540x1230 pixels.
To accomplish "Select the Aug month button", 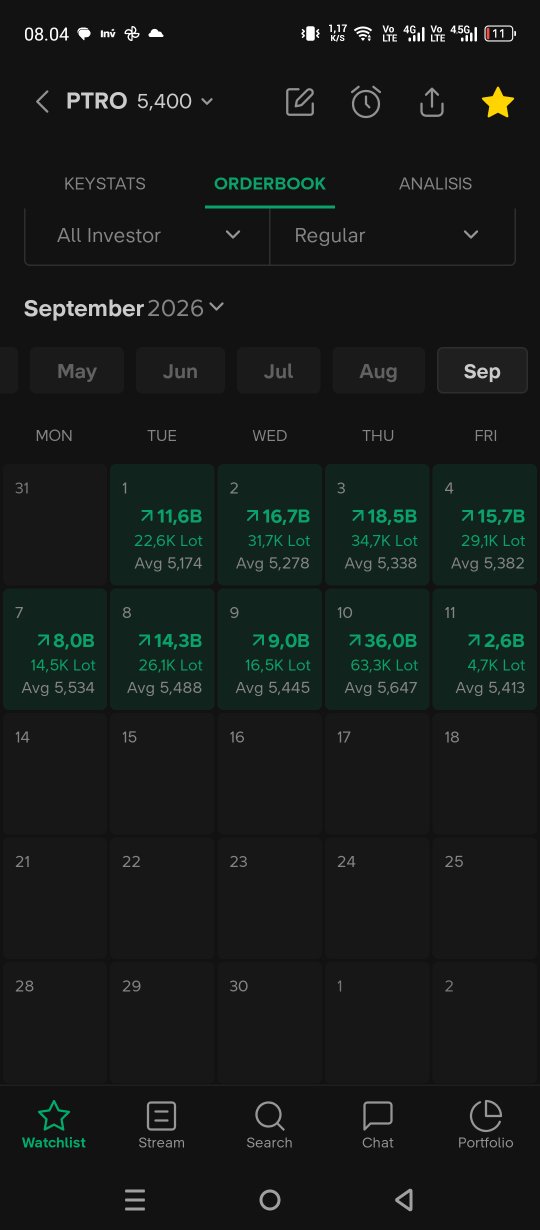I will (x=378, y=371).
